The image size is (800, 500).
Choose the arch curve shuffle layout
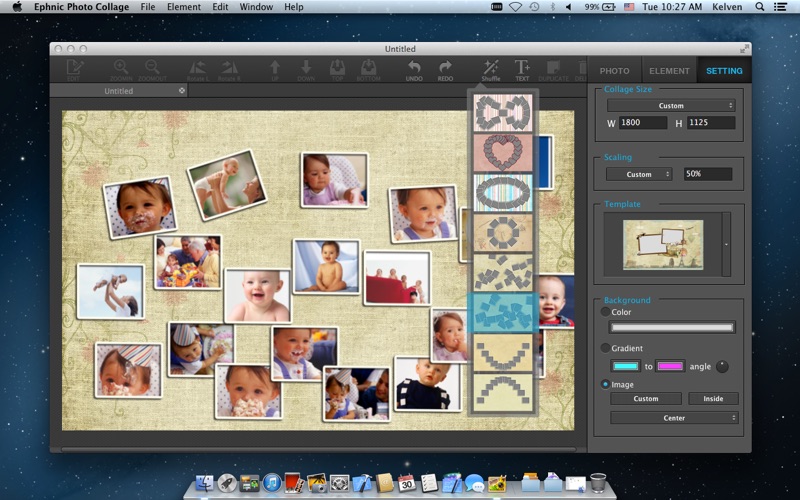pyautogui.click(x=503, y=392)
